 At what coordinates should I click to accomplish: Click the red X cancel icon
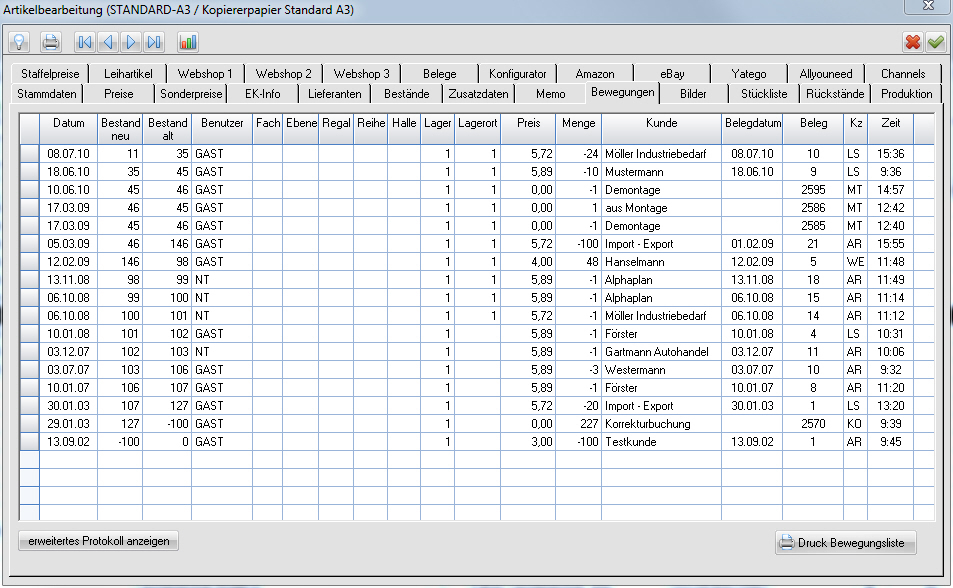[913, 42]
